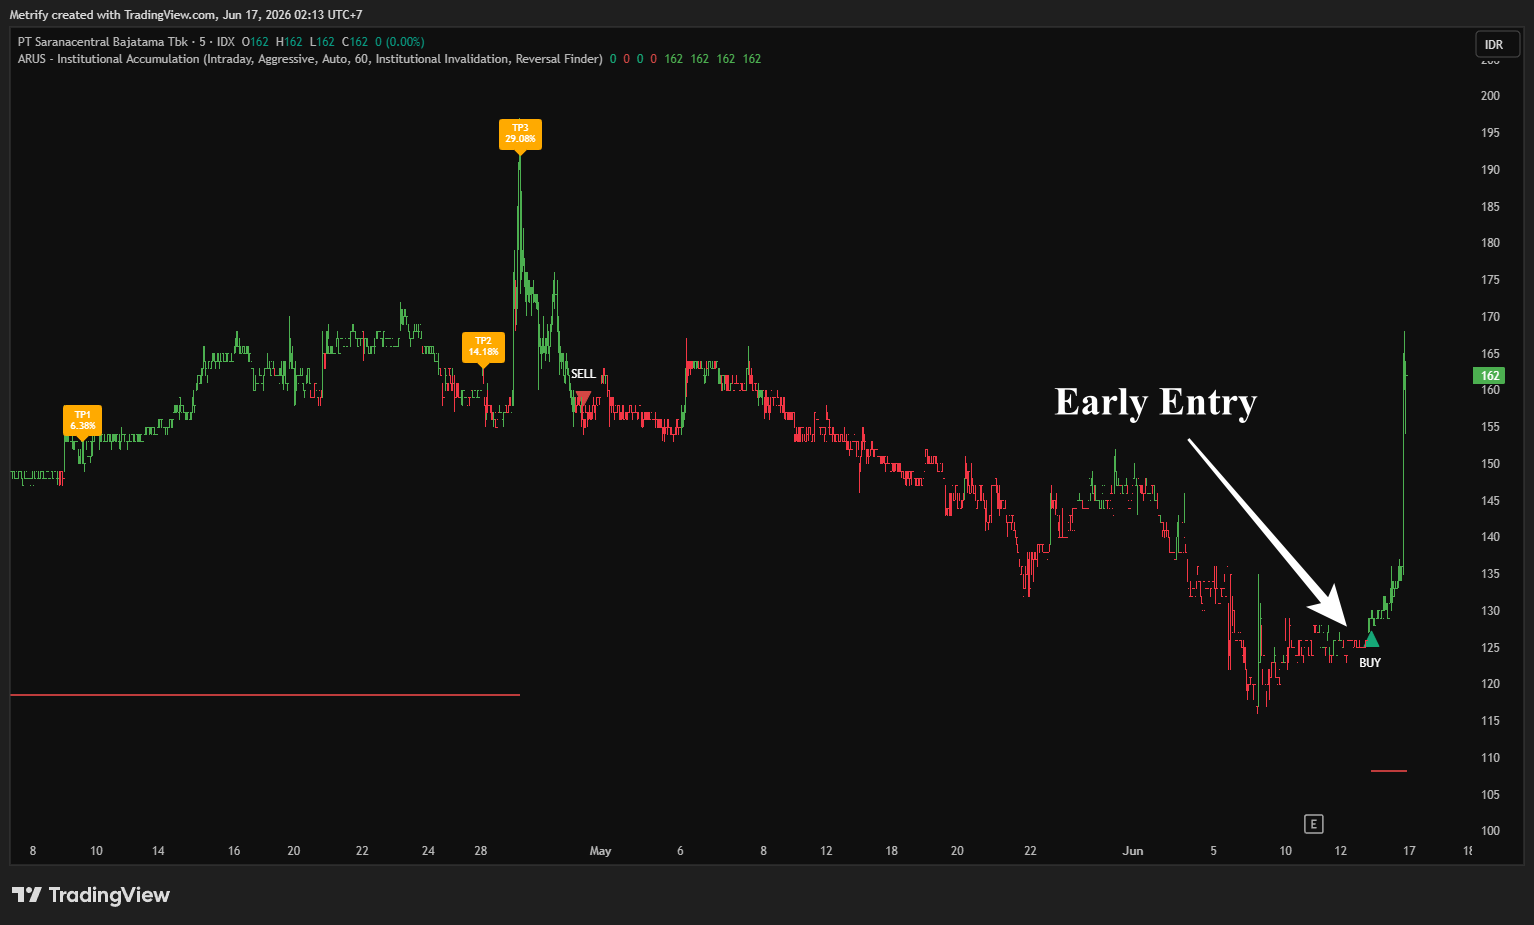Image resolution: width=1534 pixels, height=925 pixels.
Task: Click the 180 price level on the scale
Action: (x=1490, y=243)
